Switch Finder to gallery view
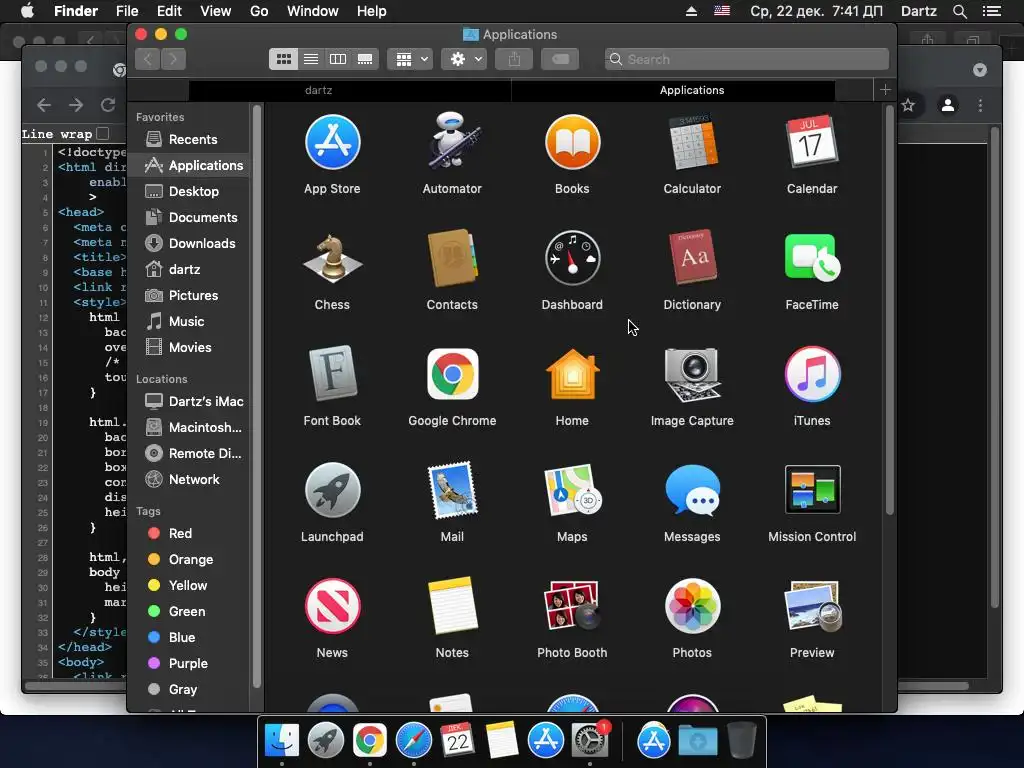The height and width of the screenshot is (768, 1024). (365, 59)
